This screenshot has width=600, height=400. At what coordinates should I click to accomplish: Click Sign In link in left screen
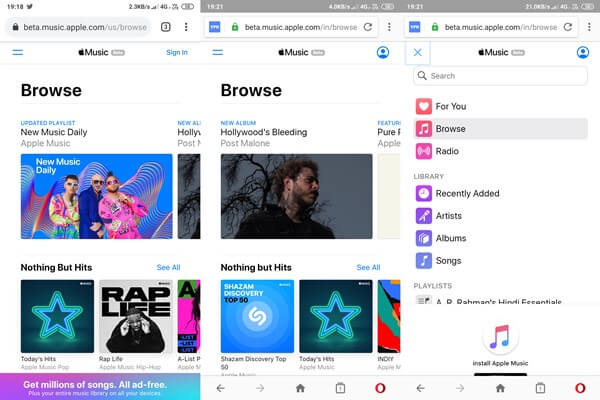click(177, 52)
